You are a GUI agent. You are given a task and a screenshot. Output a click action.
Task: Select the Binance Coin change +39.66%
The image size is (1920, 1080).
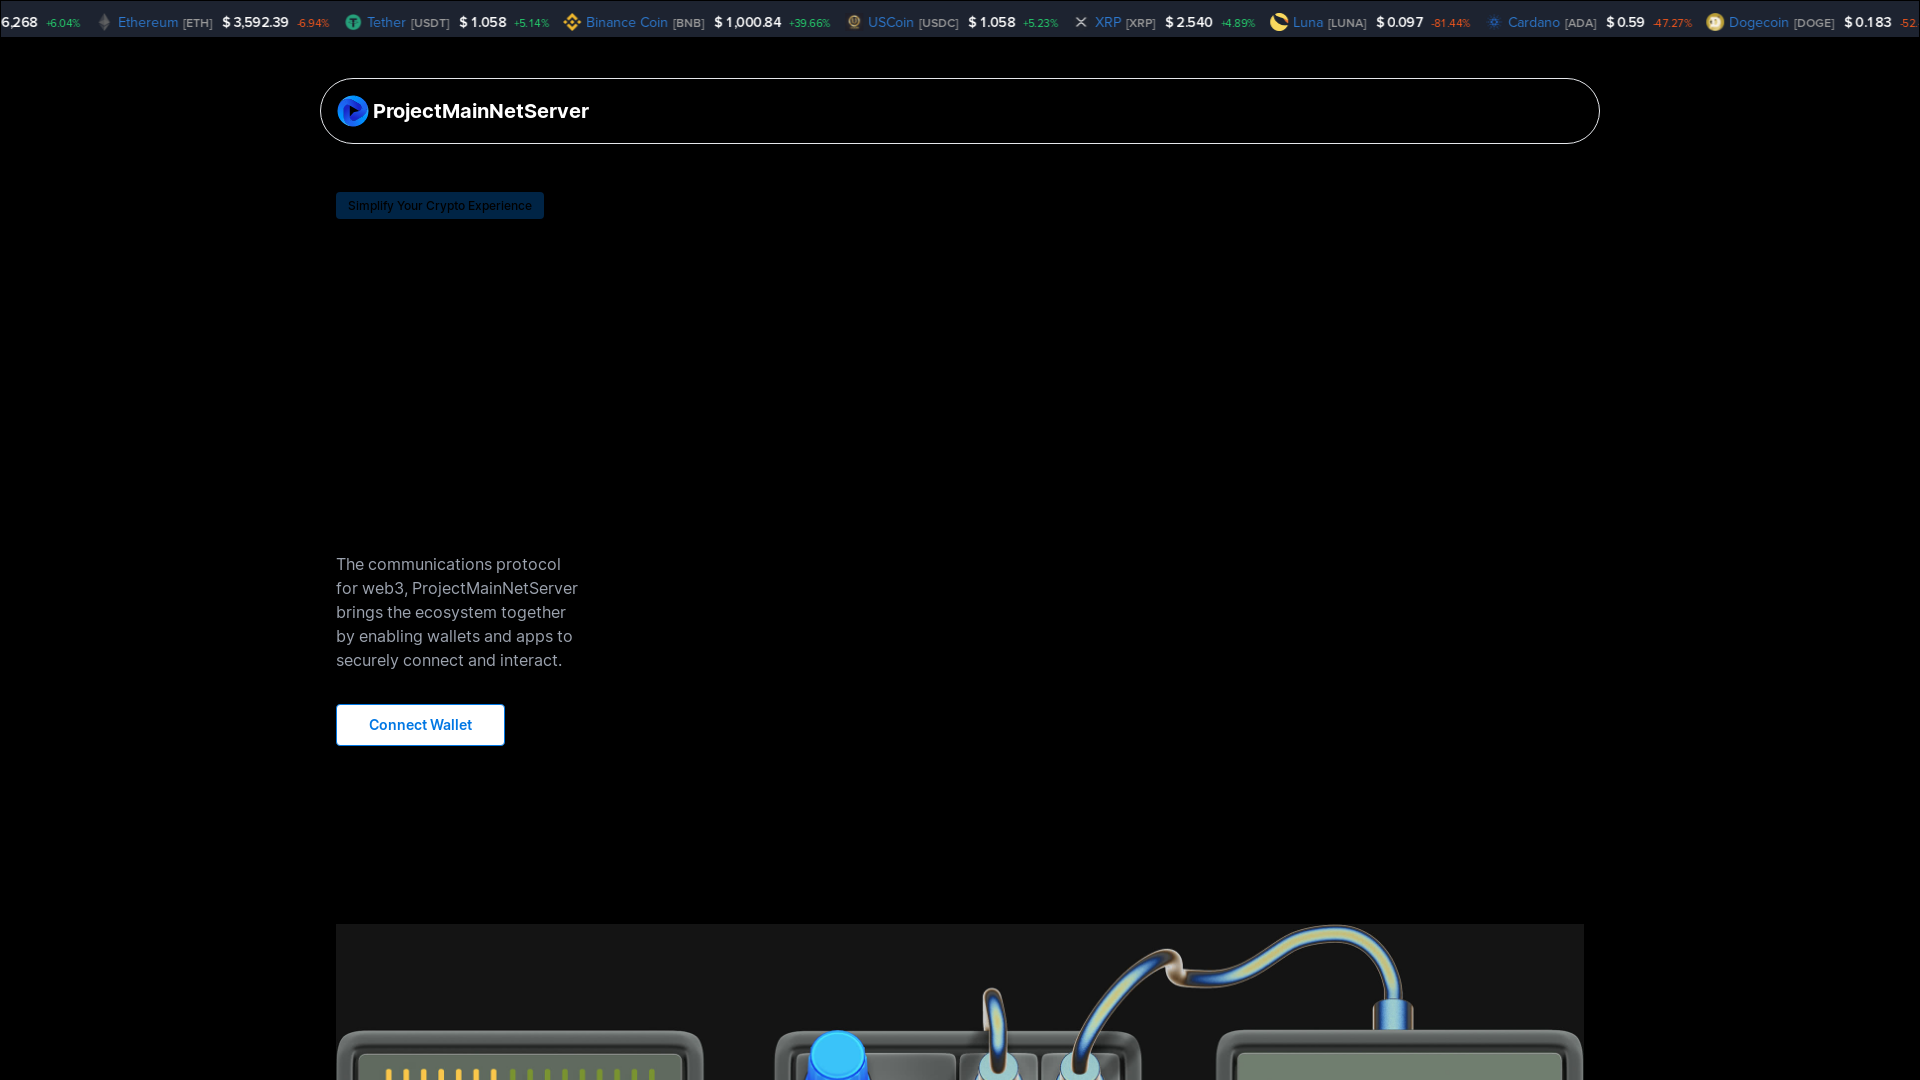click(809, 23)
